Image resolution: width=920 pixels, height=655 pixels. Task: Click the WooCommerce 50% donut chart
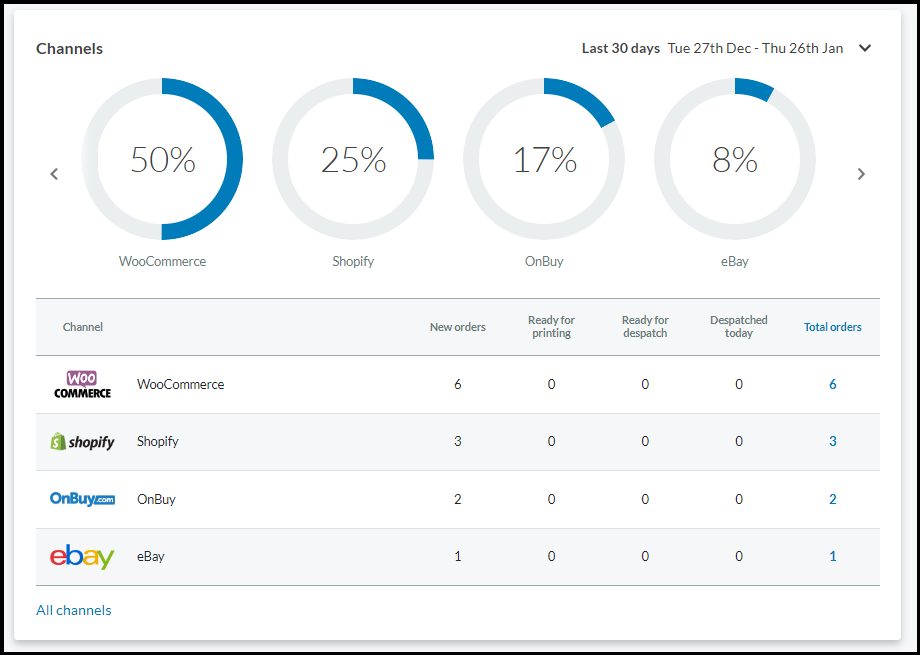[162, 159]
